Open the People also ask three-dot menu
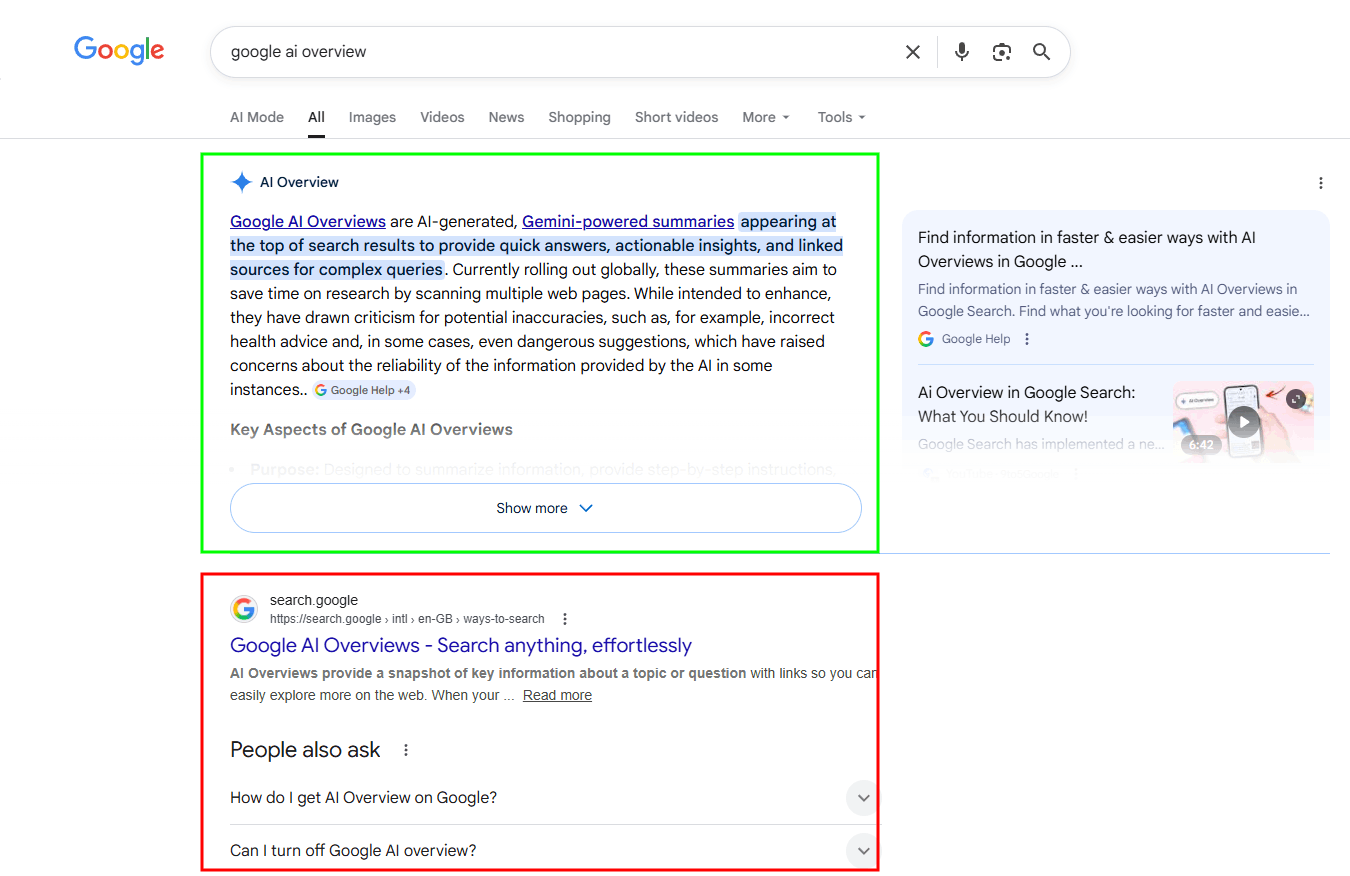 point(405,749)
